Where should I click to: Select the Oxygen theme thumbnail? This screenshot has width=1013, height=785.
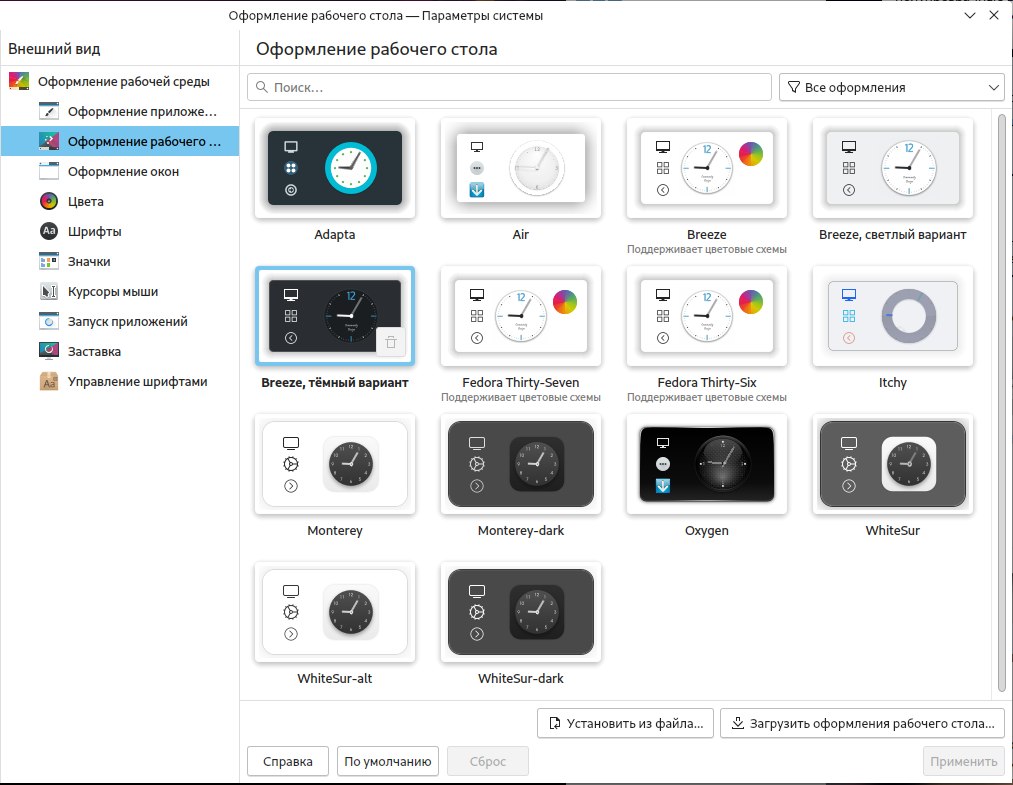707,464
